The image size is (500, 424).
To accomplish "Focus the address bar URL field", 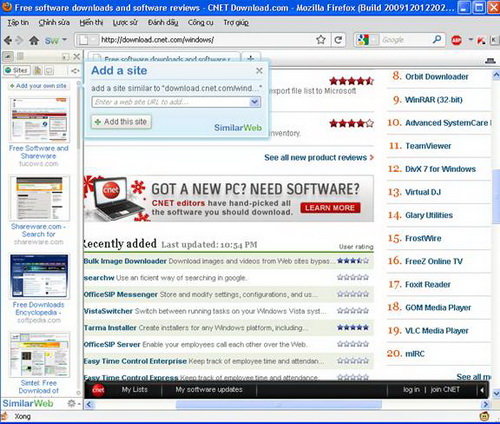I will (x=207, y=40).
